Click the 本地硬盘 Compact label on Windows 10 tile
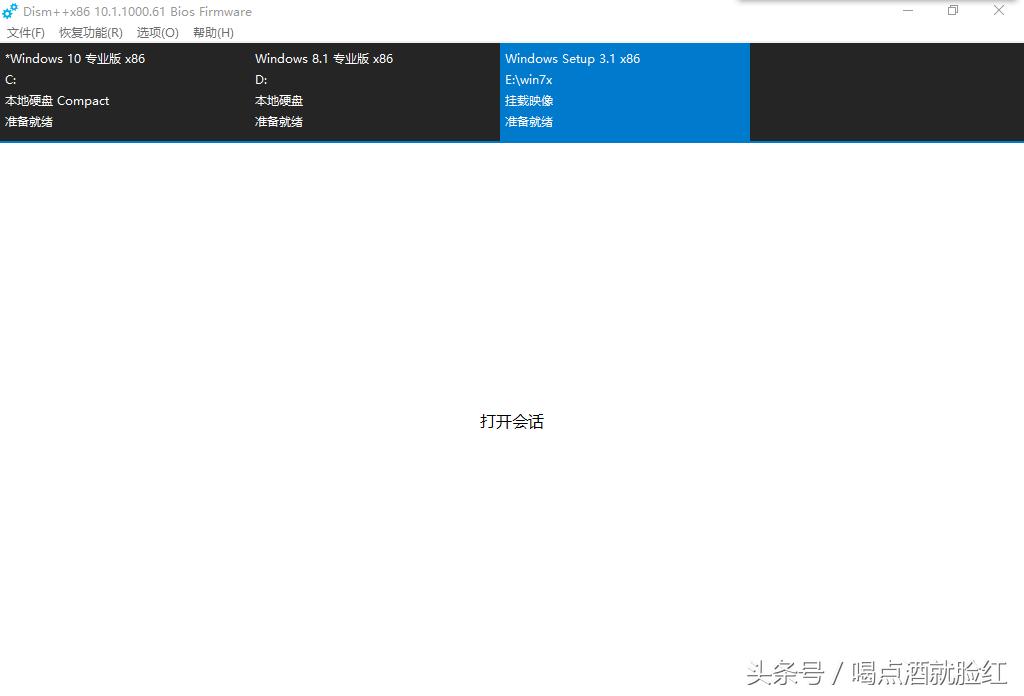Image resolution: width=1024 pixels, height=696 pixels. (x=56, y=100)
